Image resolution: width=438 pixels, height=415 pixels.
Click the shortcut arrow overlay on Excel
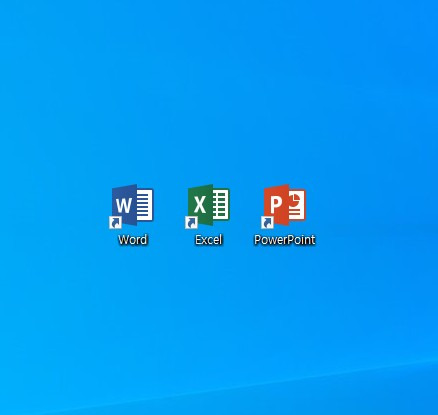tap(191, 222)
